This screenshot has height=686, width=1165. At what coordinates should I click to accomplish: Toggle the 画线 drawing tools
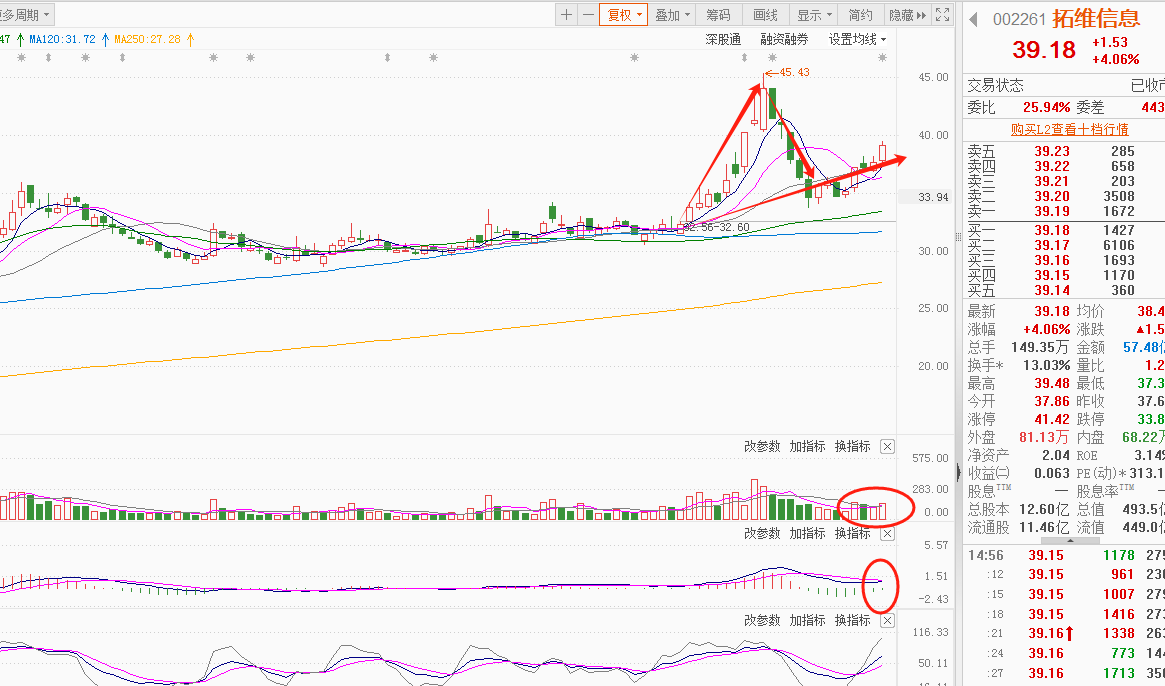coord(765,15)
